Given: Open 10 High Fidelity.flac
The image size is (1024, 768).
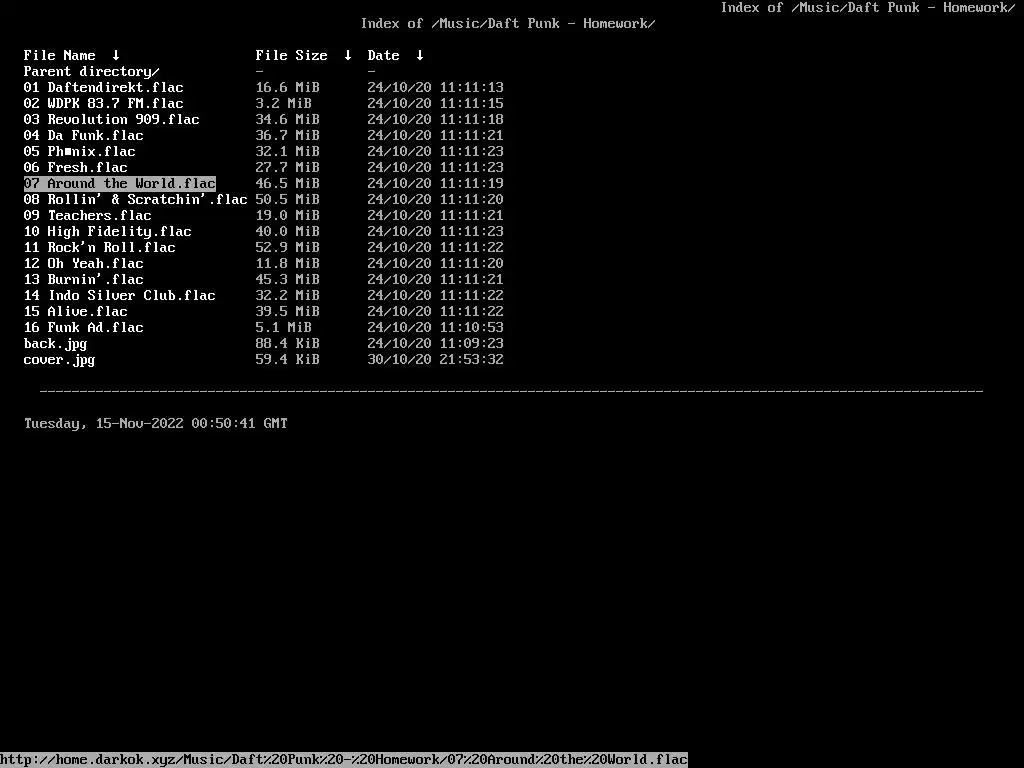Looking at the screenshot, I should (107, 231).
